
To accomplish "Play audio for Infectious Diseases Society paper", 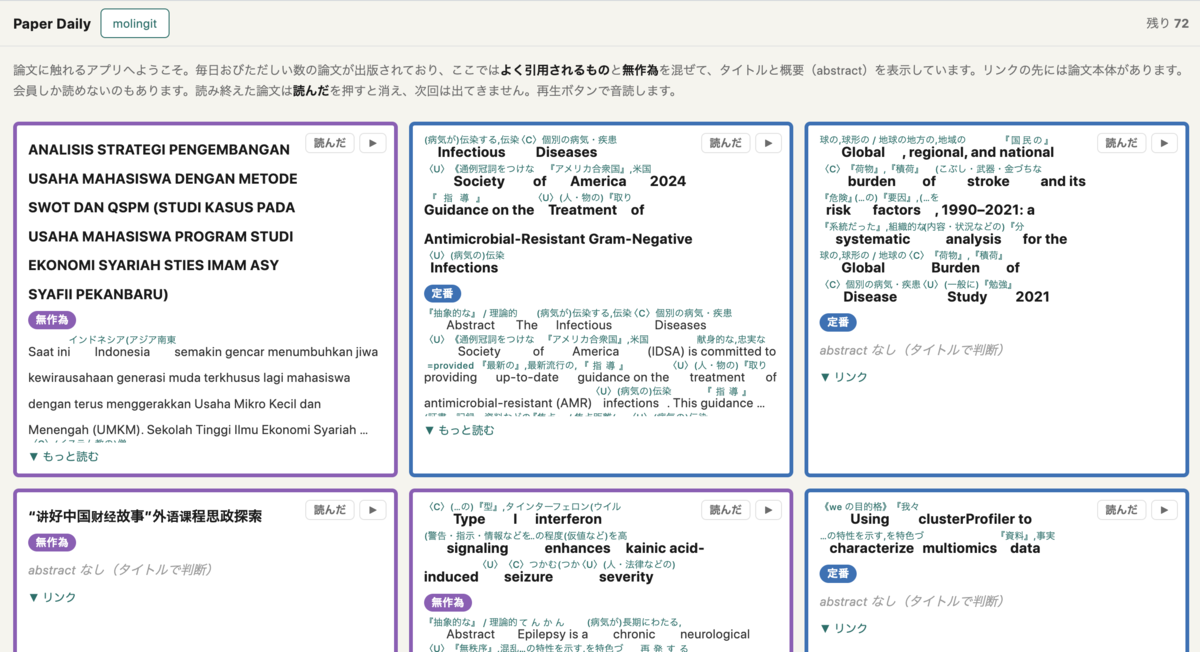I will (768, 143).
